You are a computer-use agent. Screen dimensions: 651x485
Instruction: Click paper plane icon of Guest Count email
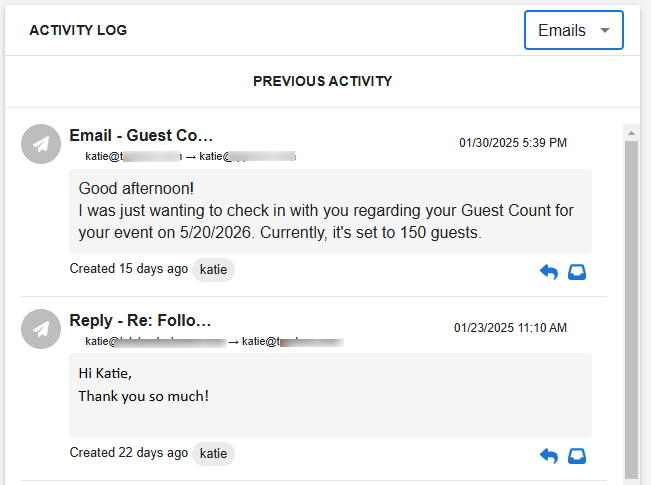[x=41, y=144]
